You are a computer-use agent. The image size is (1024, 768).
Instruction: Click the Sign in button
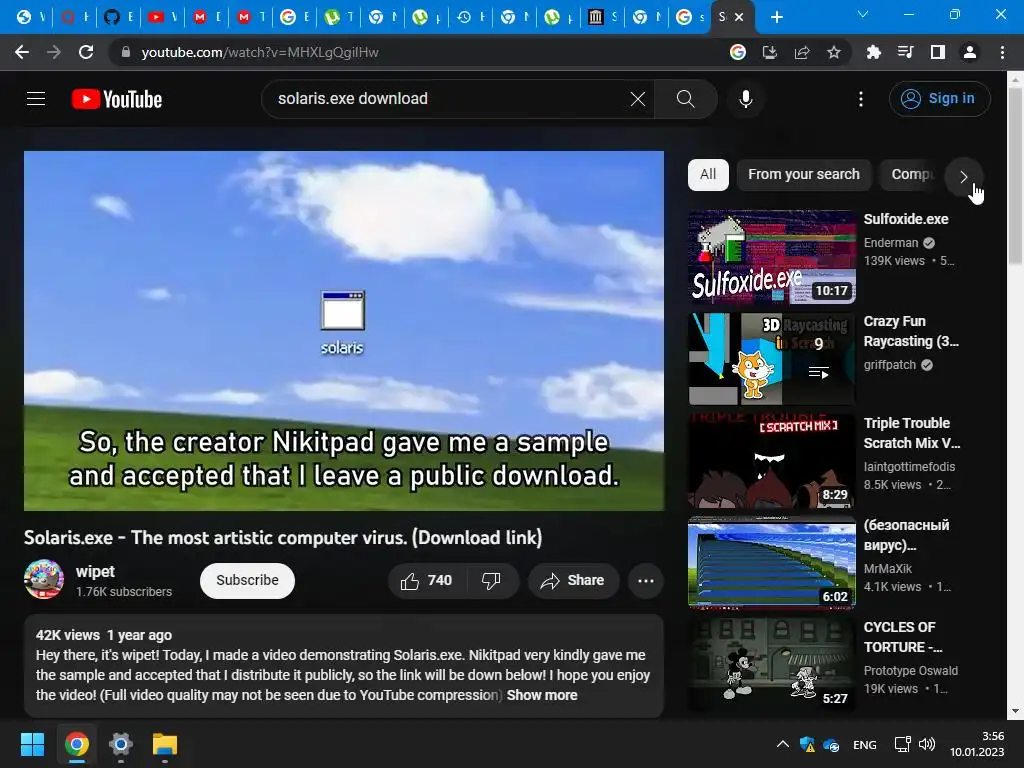click(939, 99)
